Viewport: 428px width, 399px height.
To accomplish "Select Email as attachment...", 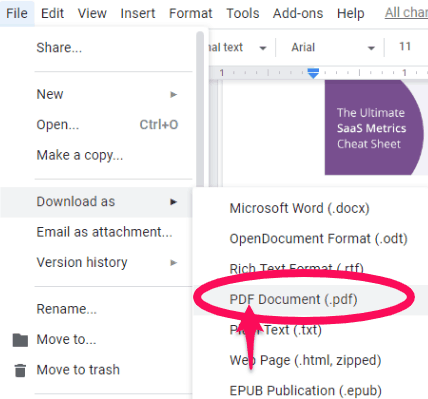I will pos(97,232).
